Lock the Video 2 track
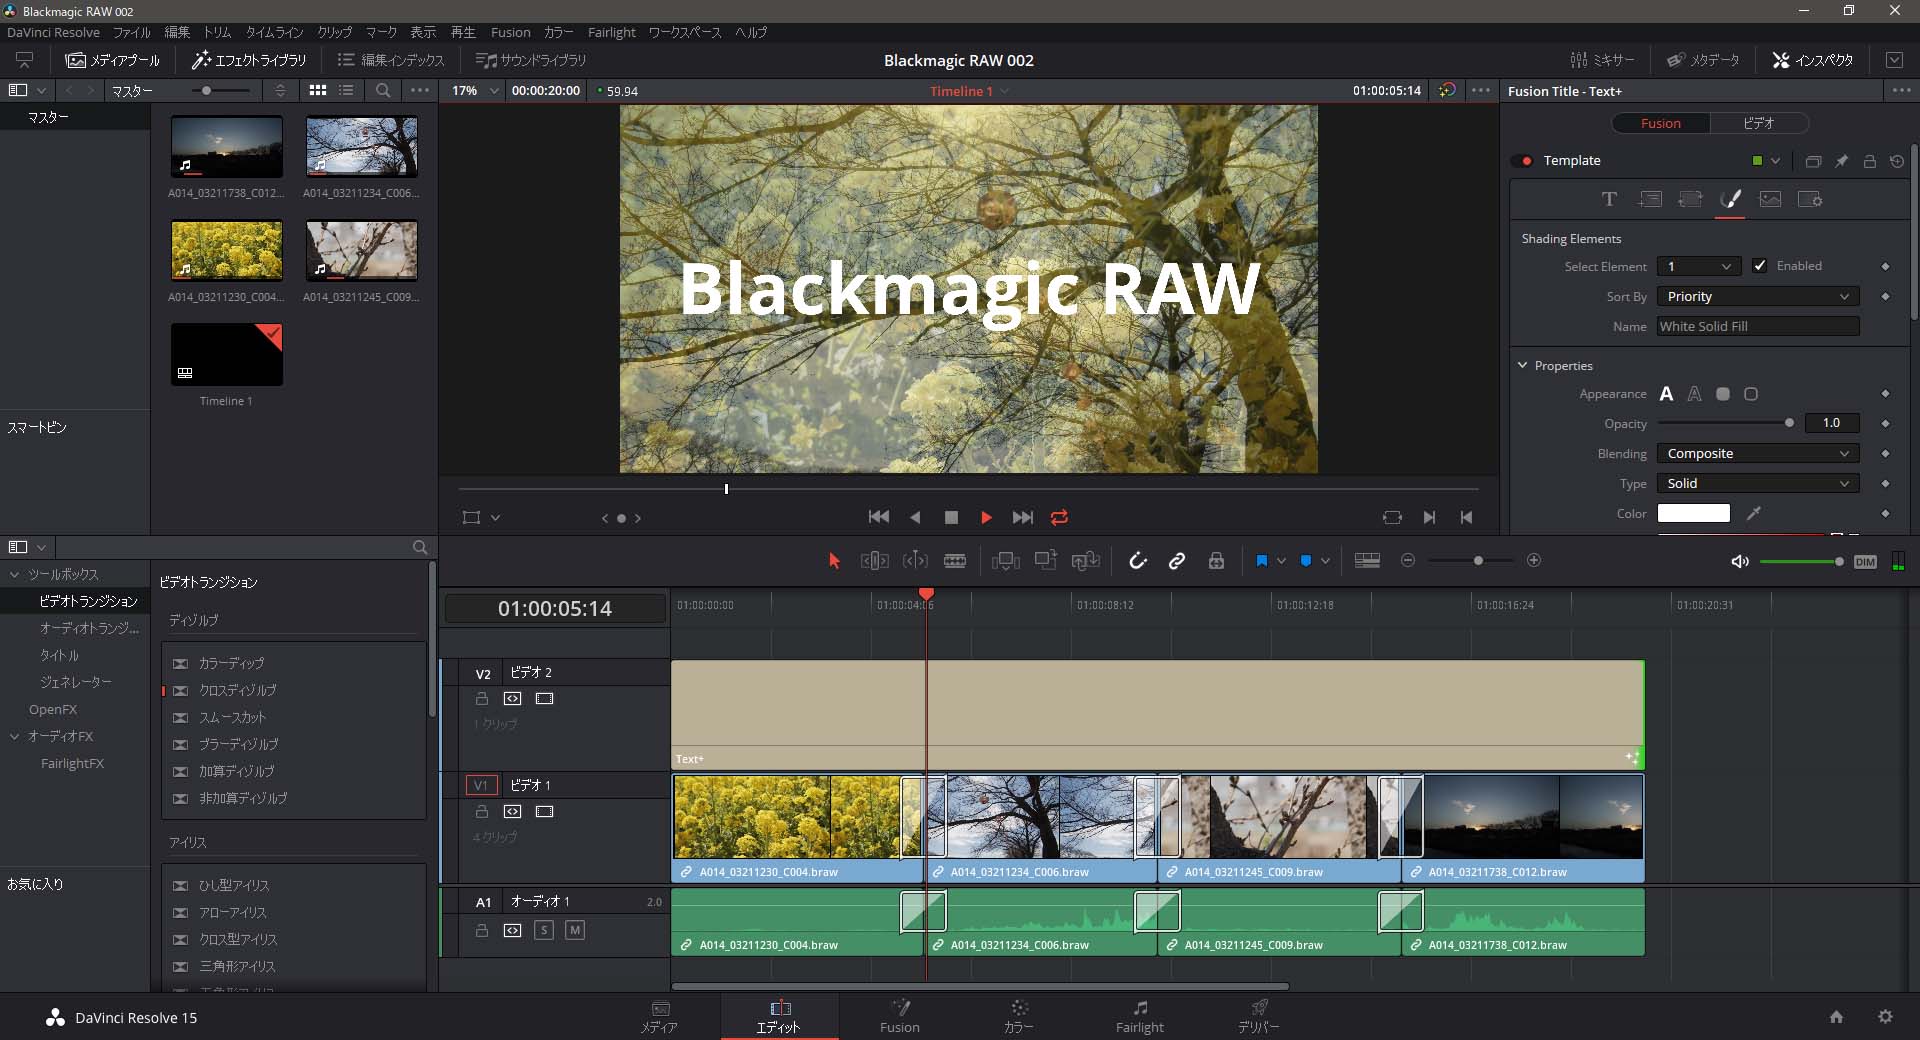The image size is (1920, 1040). pyautogui.click(x=482, y=699)
